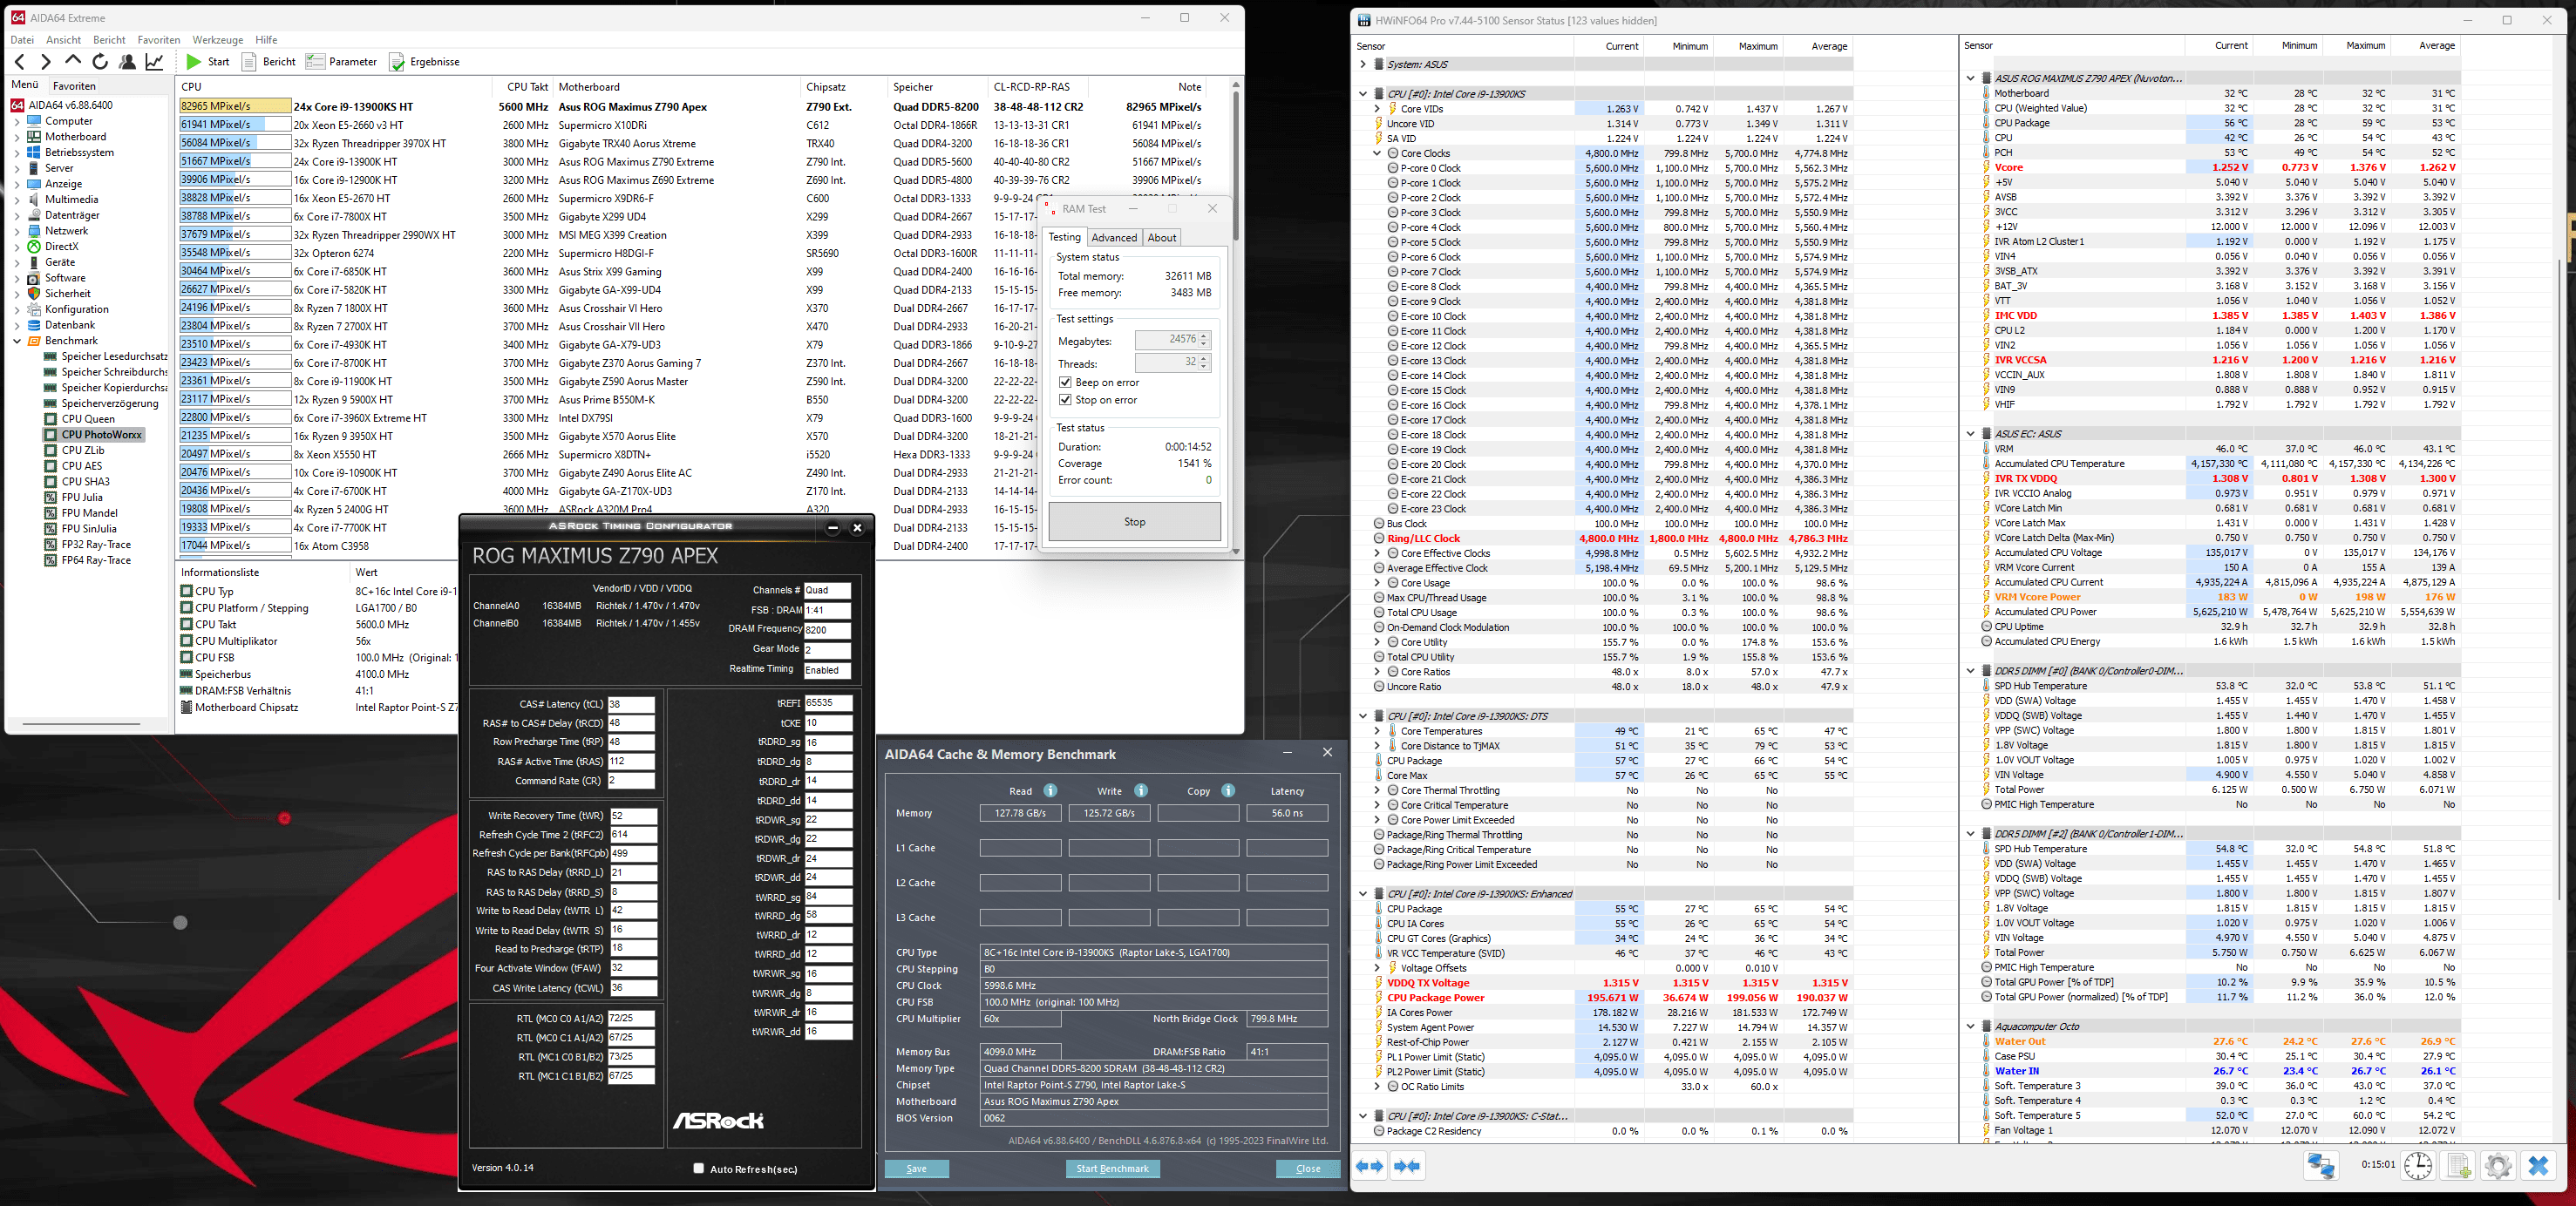Collapse Aquacomputer Octo sensor group
Viewport: 2576px width, 1206px height.
pyautogui.click(x=1970, y=1026)
